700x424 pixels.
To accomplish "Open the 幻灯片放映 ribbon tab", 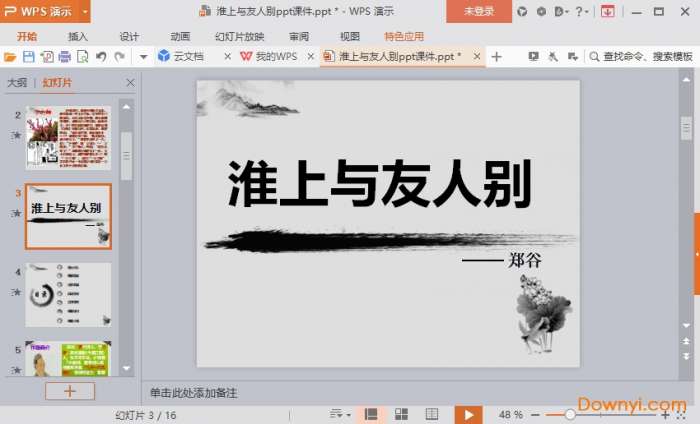I will [x=240, y=36].
